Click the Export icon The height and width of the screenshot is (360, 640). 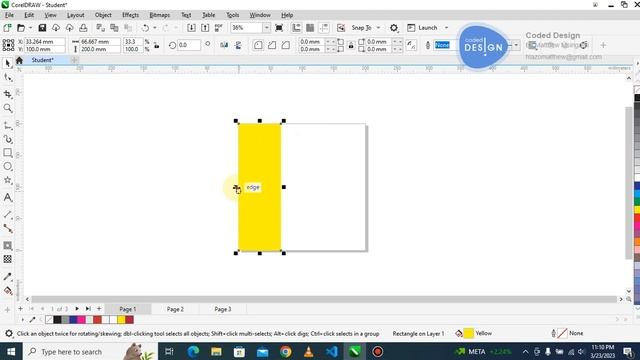(x=205, y=28)
